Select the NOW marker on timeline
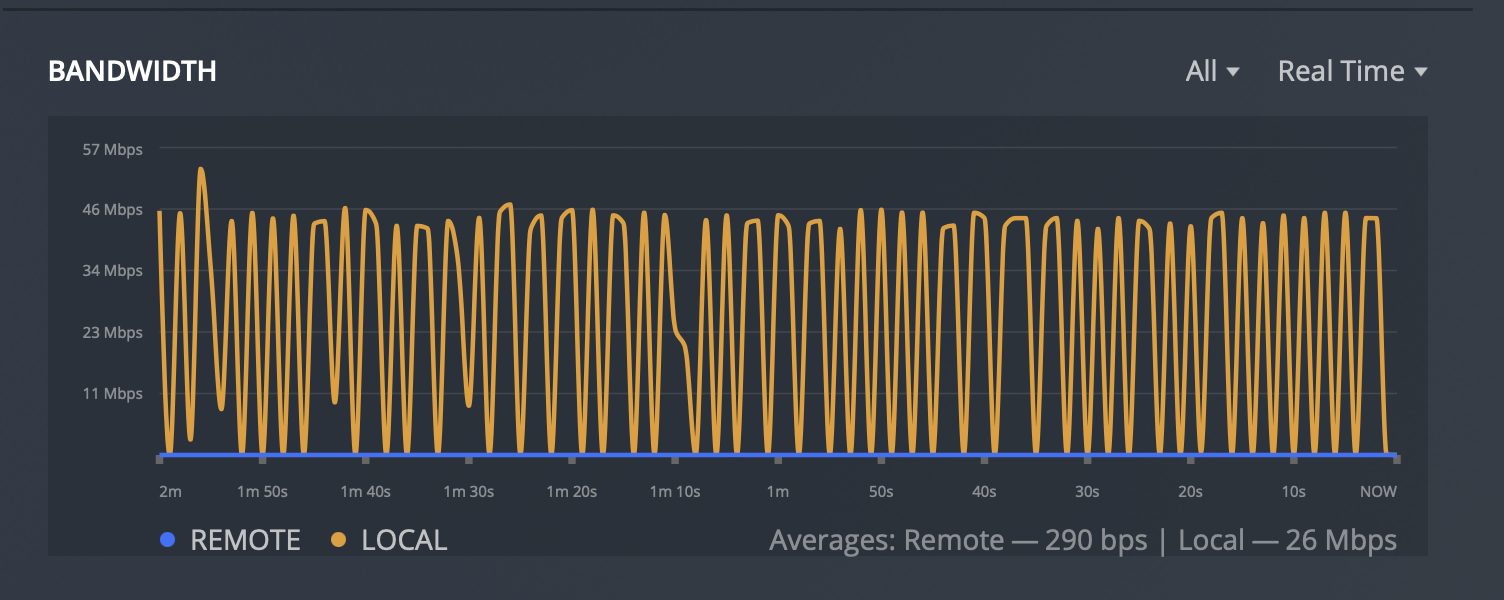This screenshot has width=1504, height=600. tap(1378, 492)
